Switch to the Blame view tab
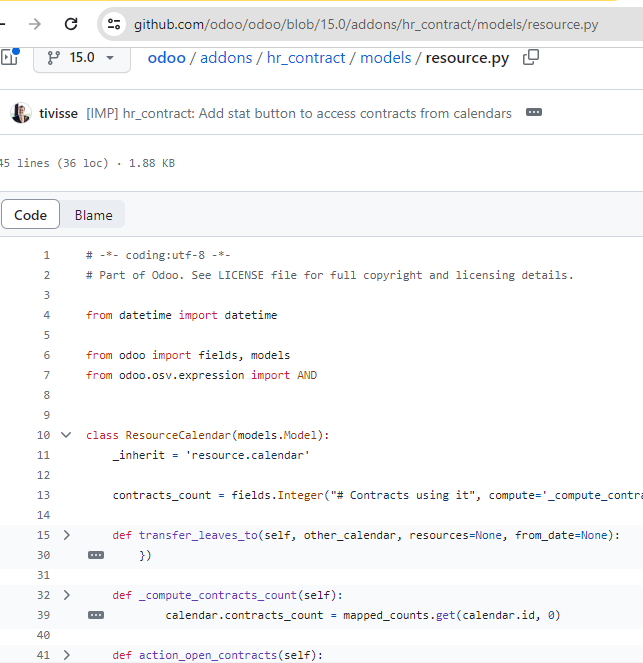Viewport: 643px width, 663px height. [93, 215]
